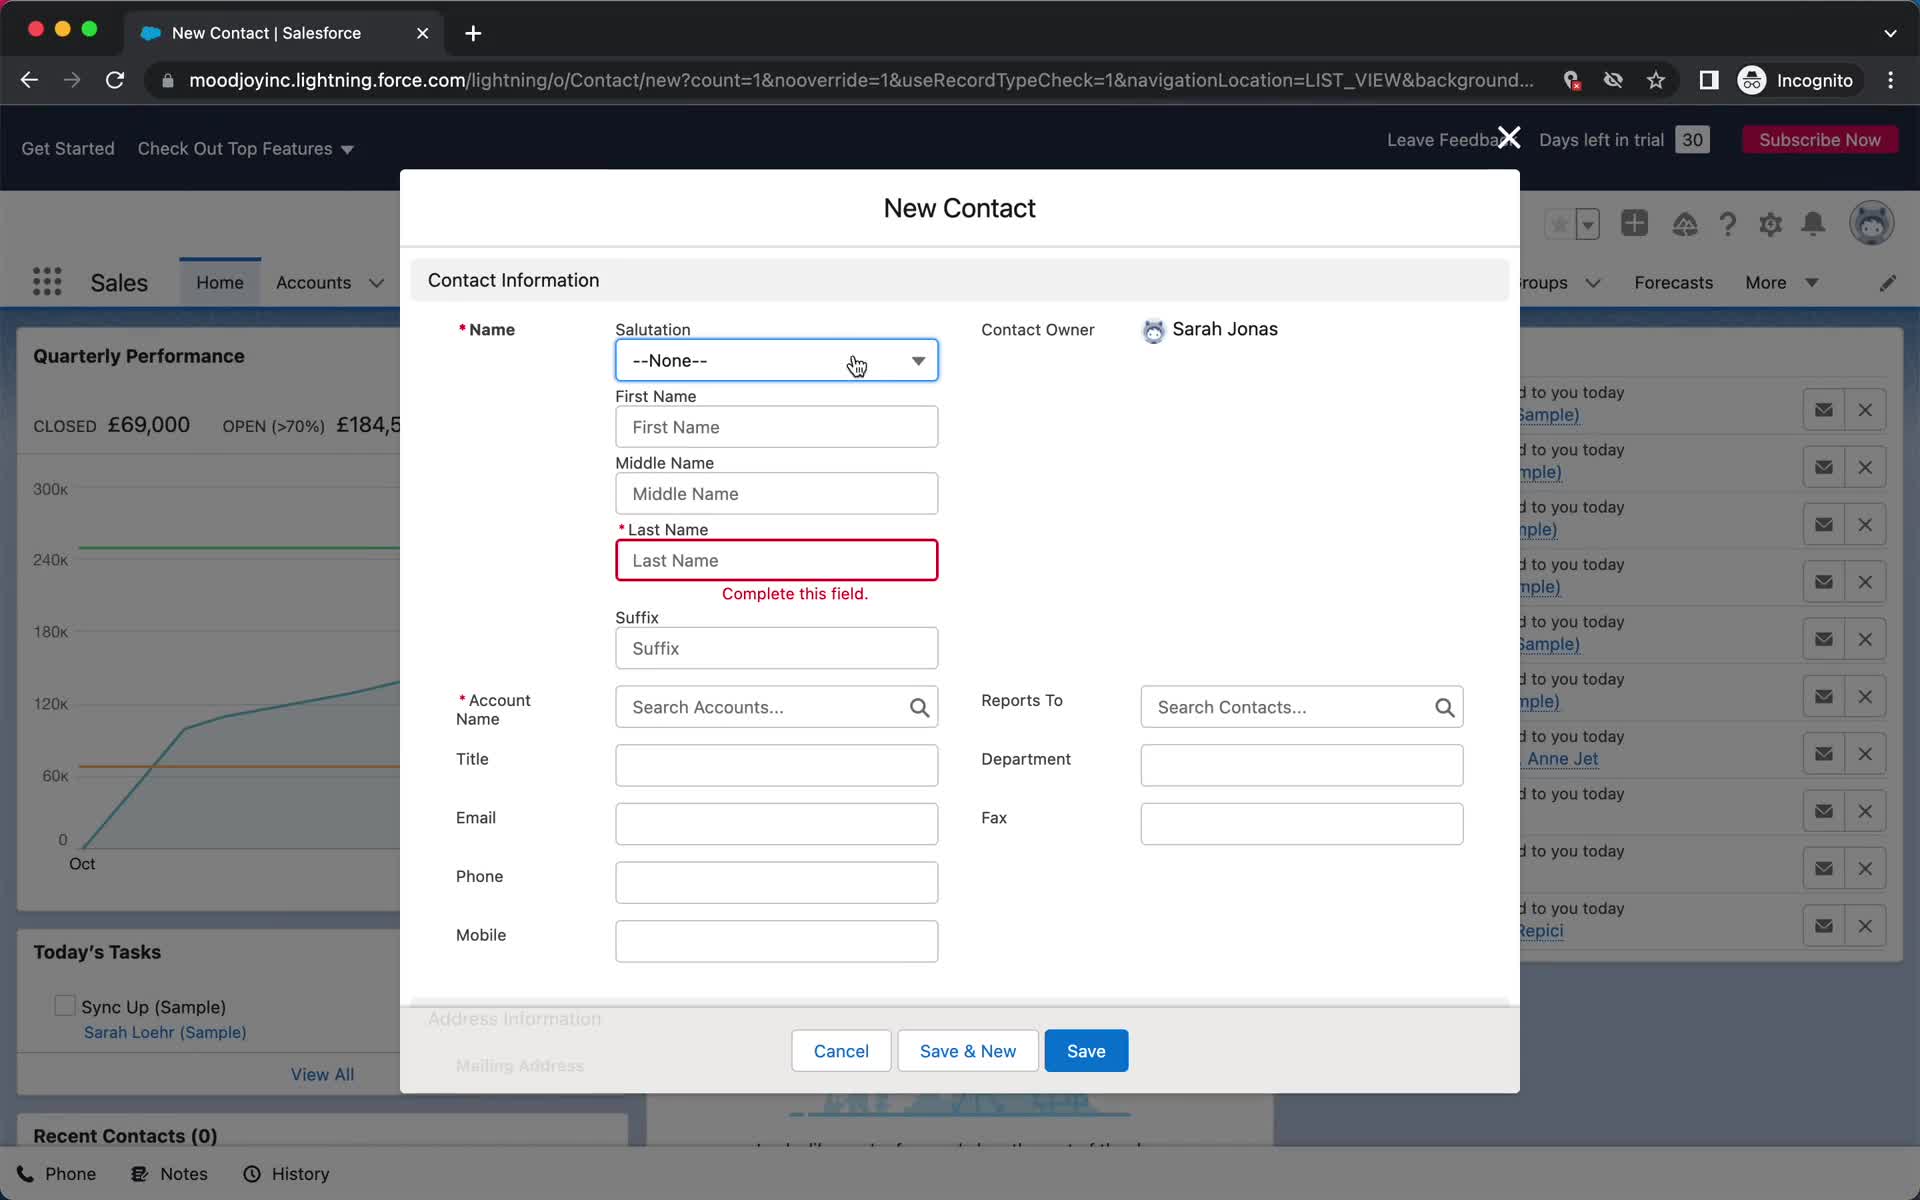Screen dimensions: 1920x1200
Task: Open the Salesforce Help question mark icon
Action: 1727,224
